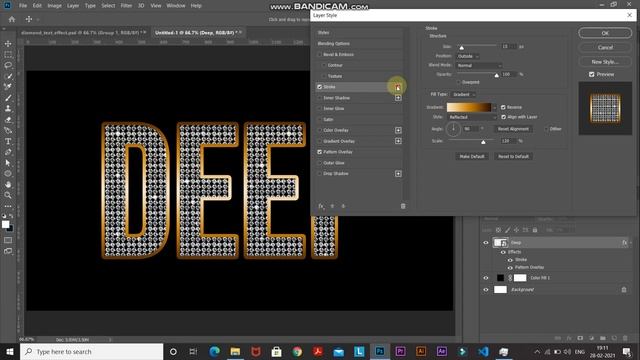This screenshot has width=640, height=360.
Task: Select the Eraser tool
Action: click(8, 120)
